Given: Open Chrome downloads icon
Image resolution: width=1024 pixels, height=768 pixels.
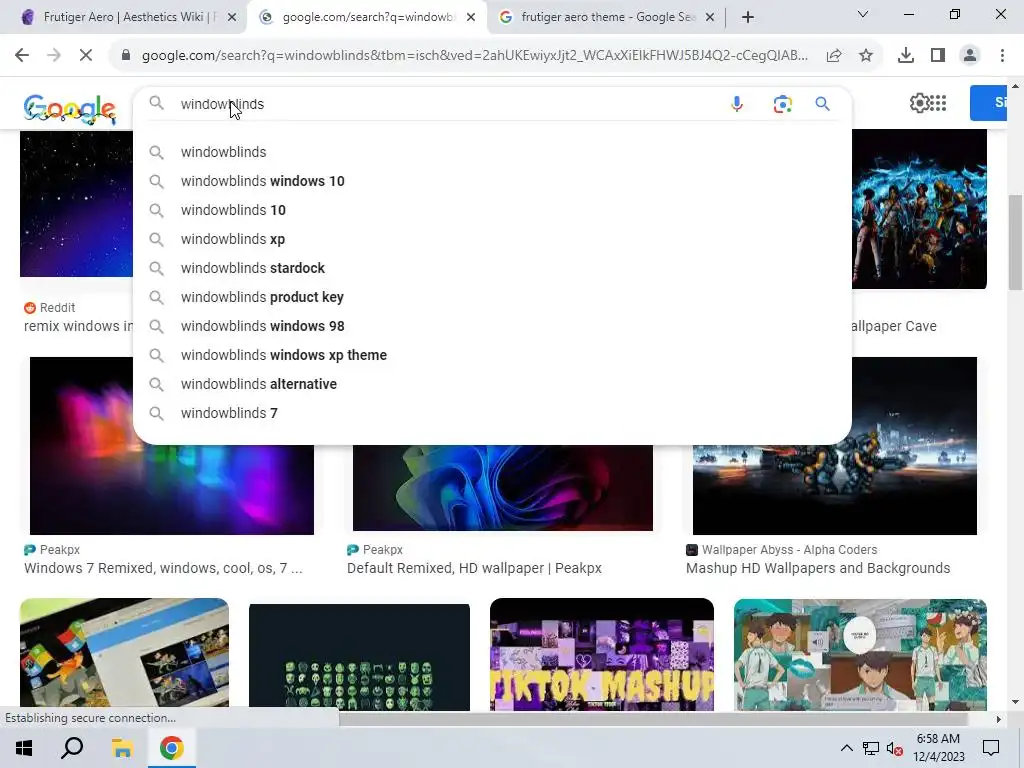Looking at the screenshot, I should coord(906,56).
